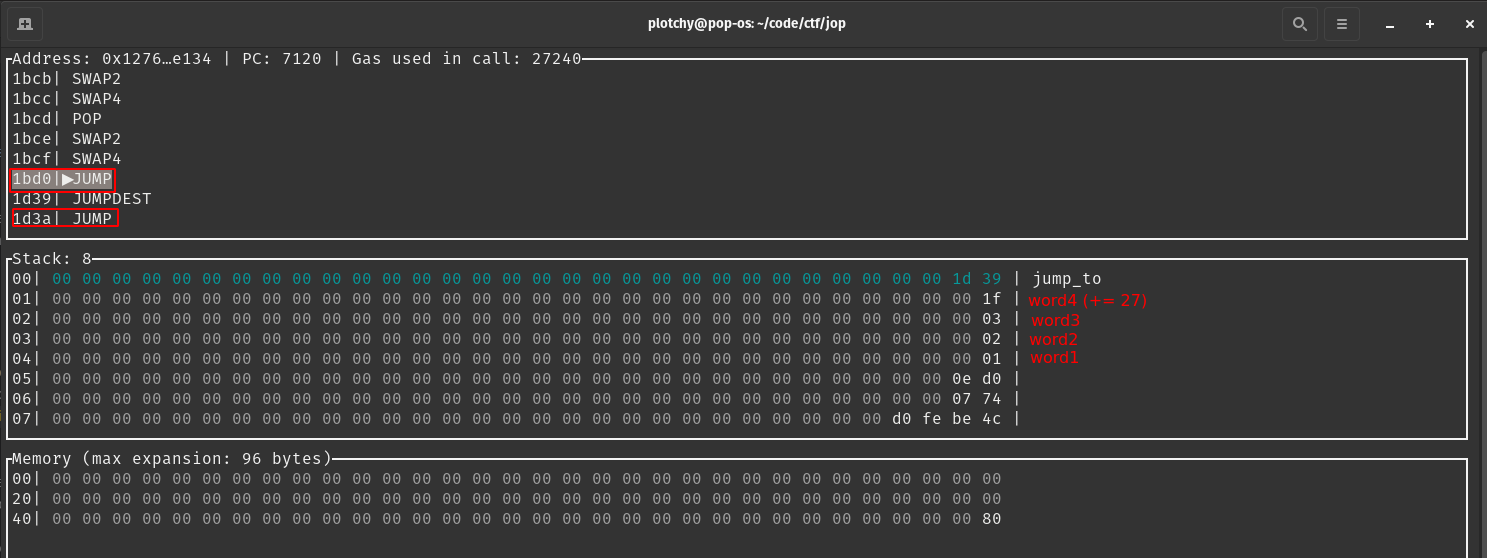Open the hamburger menu in the title bar

point(1343,23)
